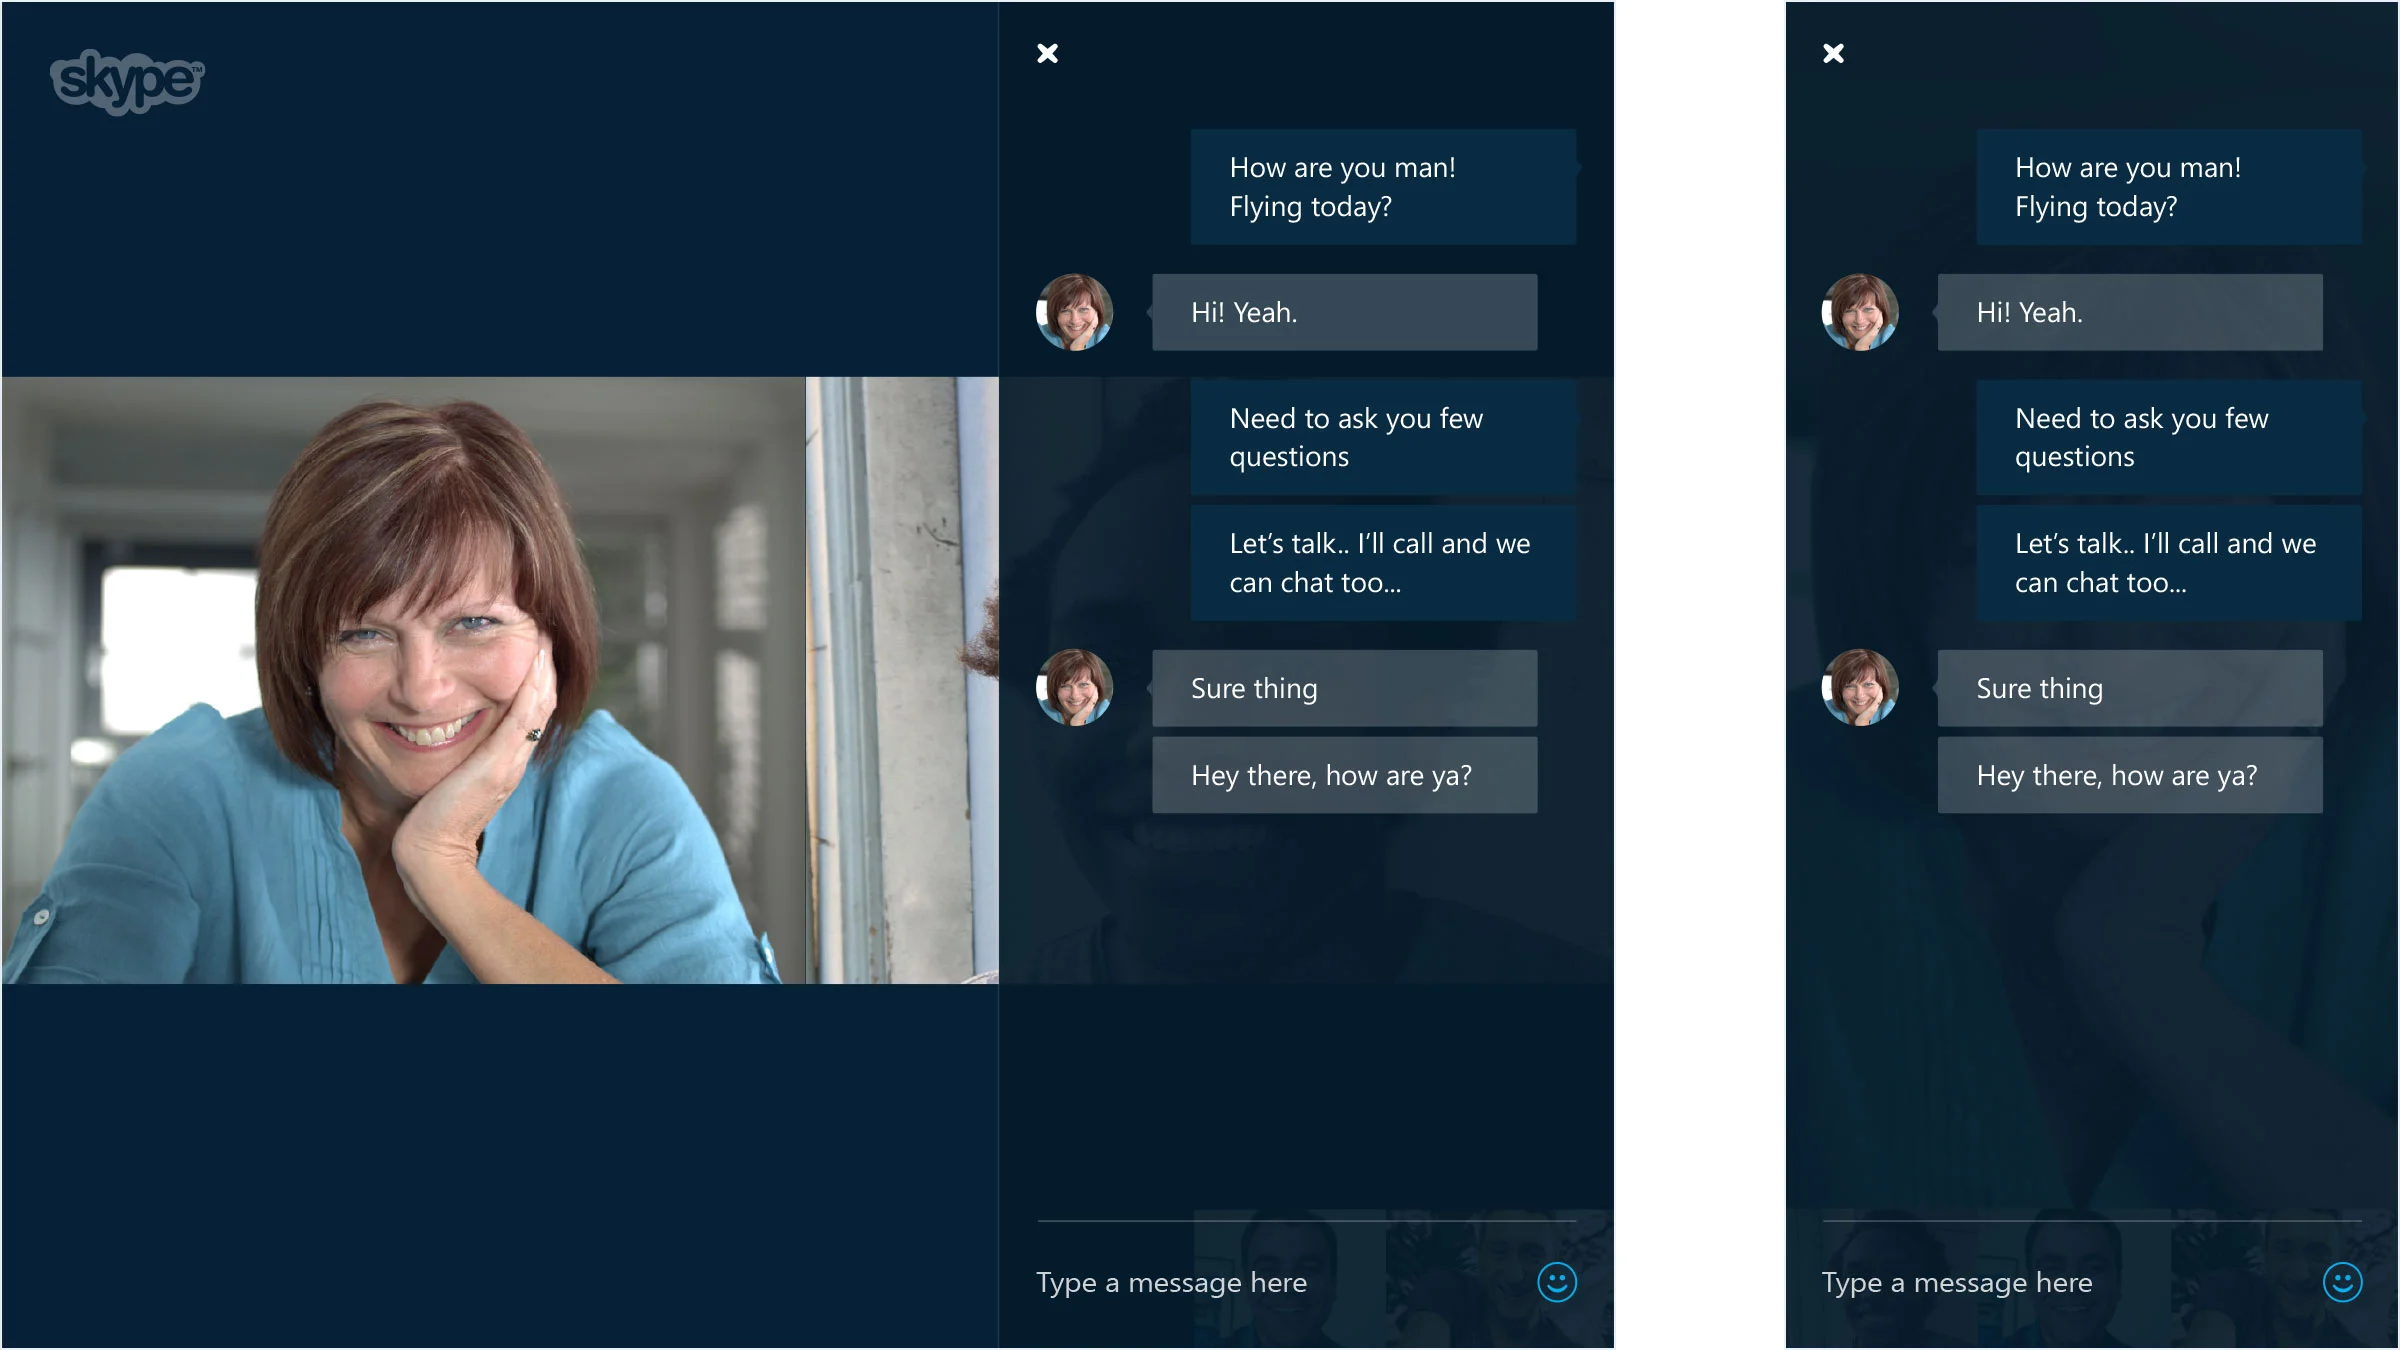Select 'How are you man!' bubble in left chat
This screenshot has width=2400, height=1350.
[x=1382, y=187]
